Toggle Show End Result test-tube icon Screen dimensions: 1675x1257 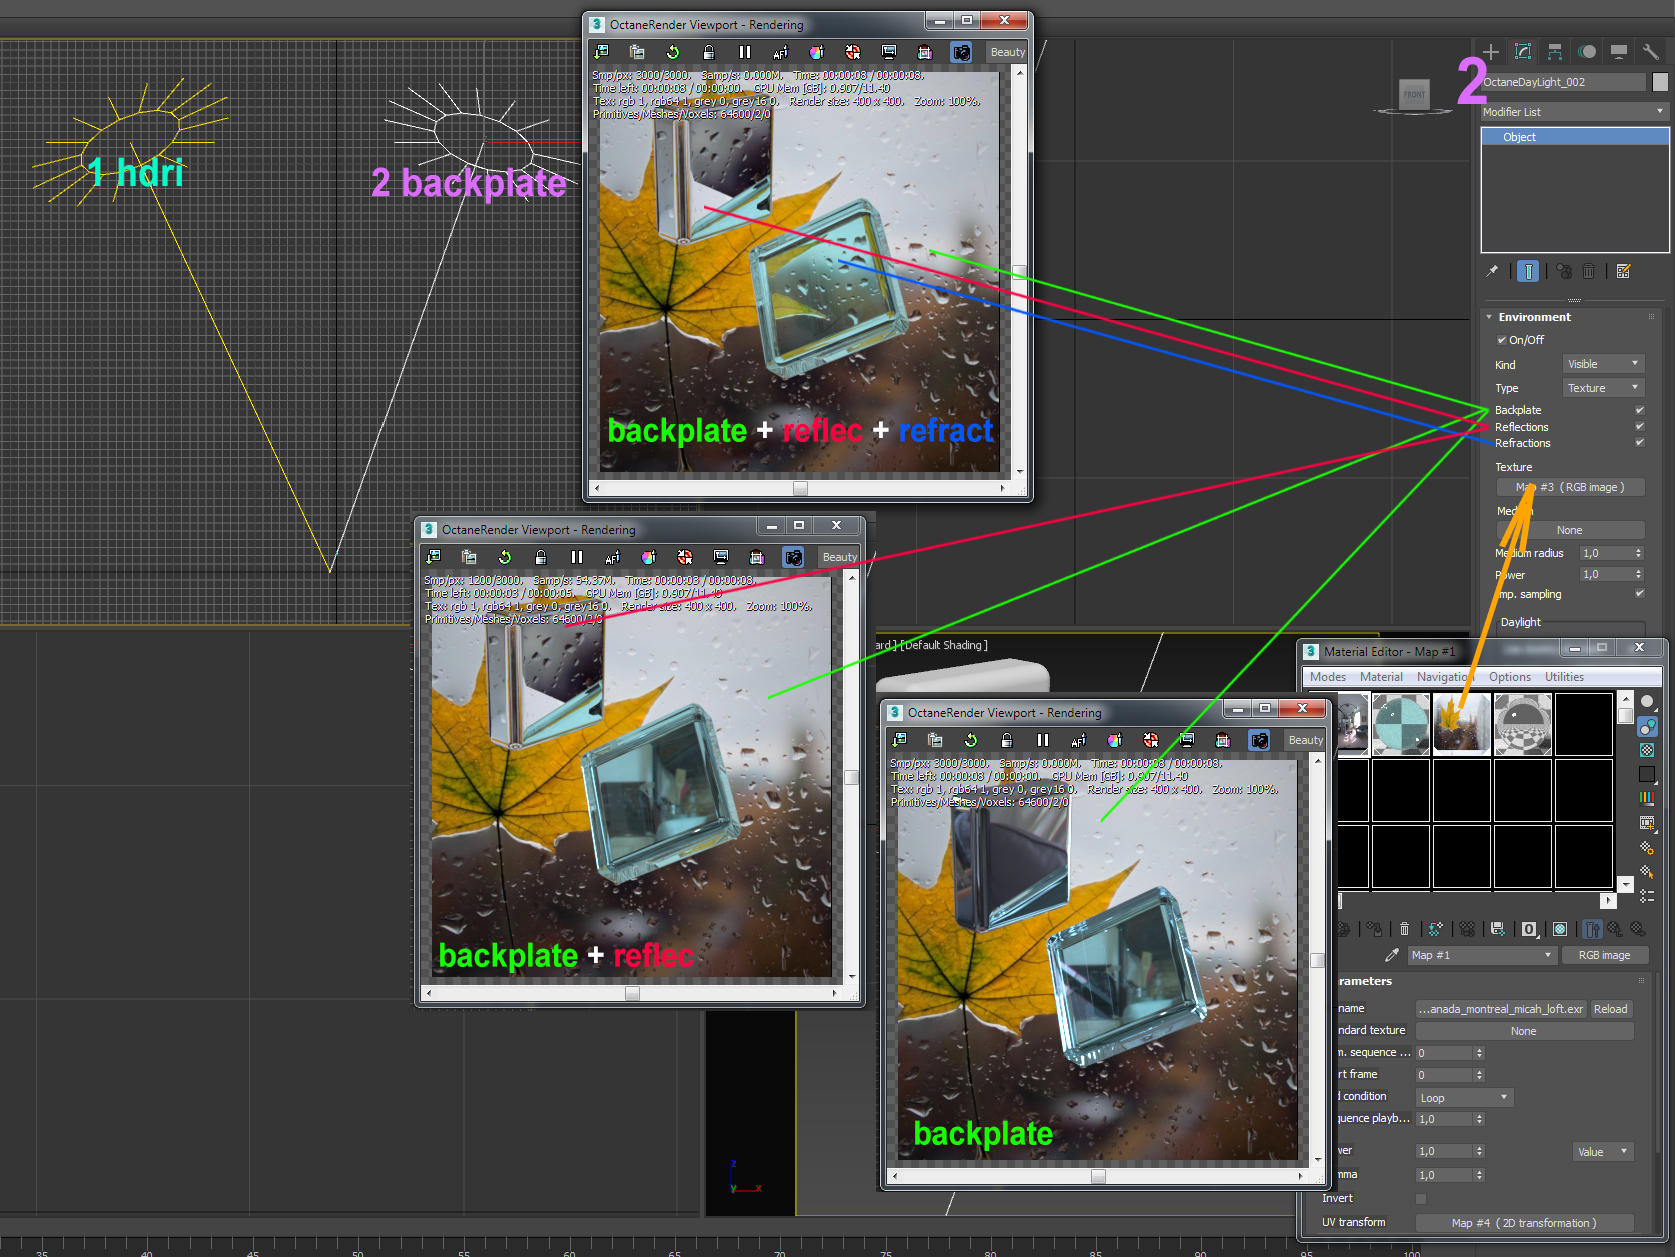click(1528, 271)
